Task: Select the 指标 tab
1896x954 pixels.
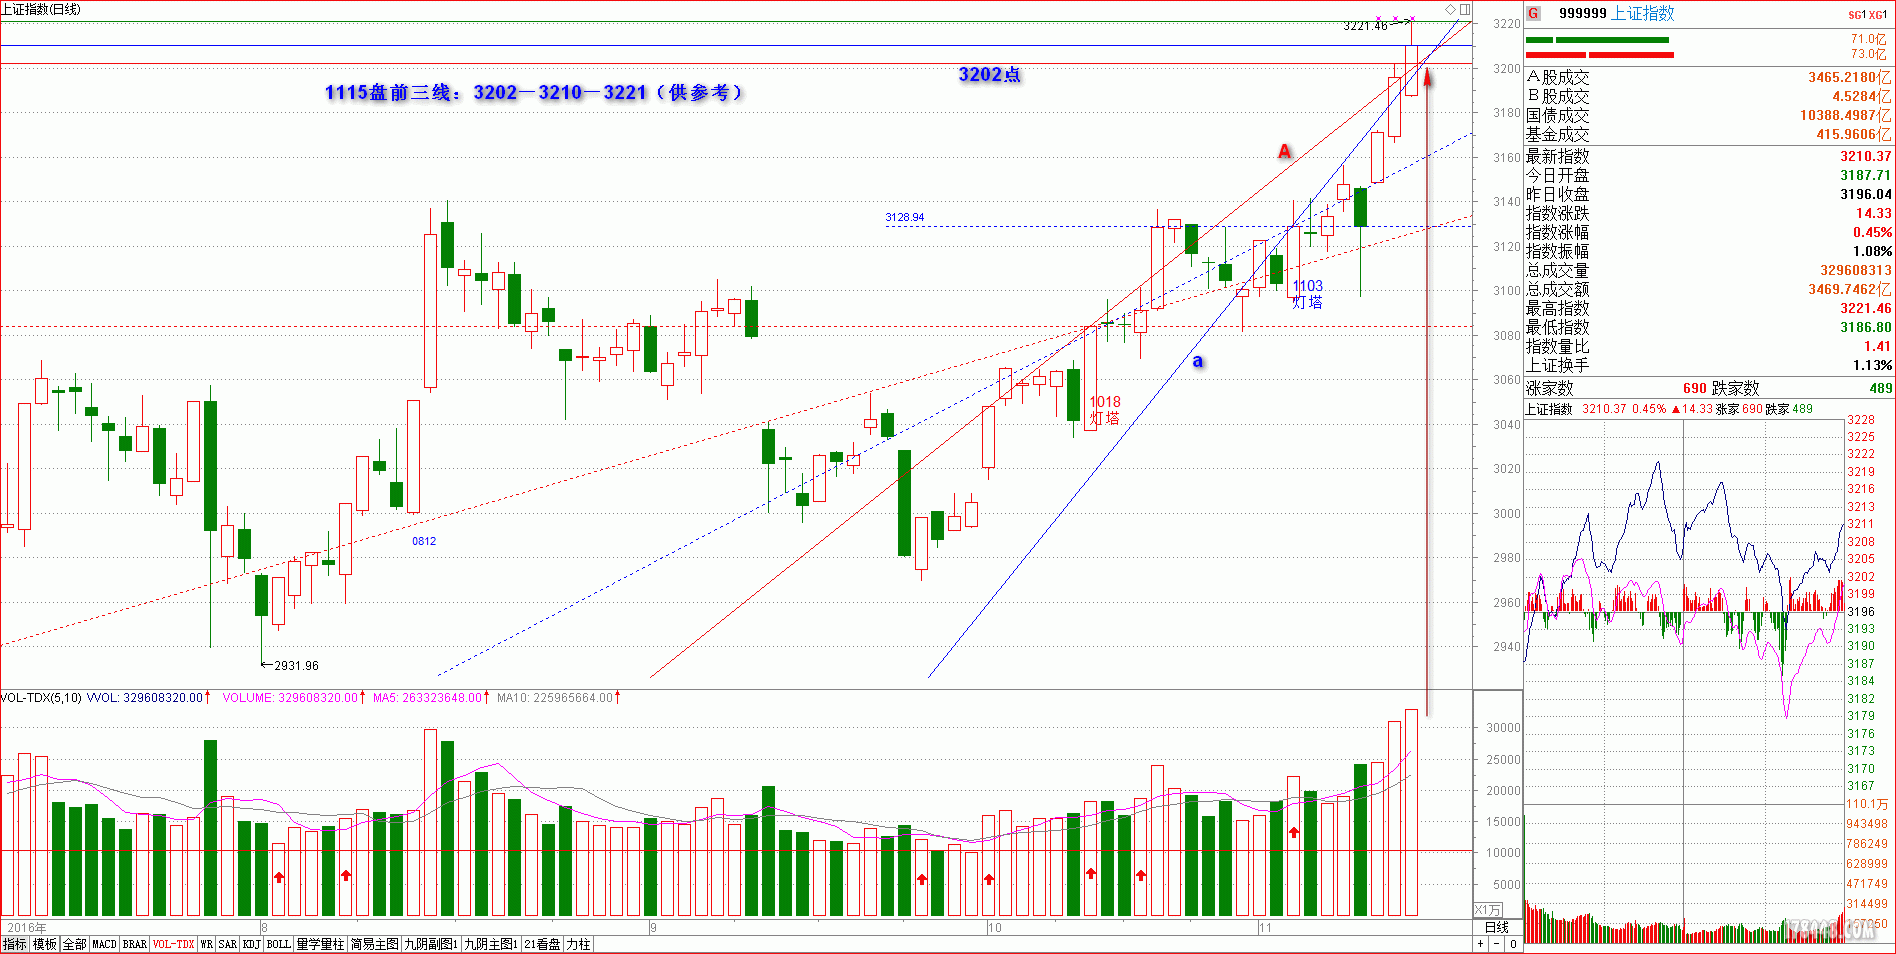Action: 15,944
